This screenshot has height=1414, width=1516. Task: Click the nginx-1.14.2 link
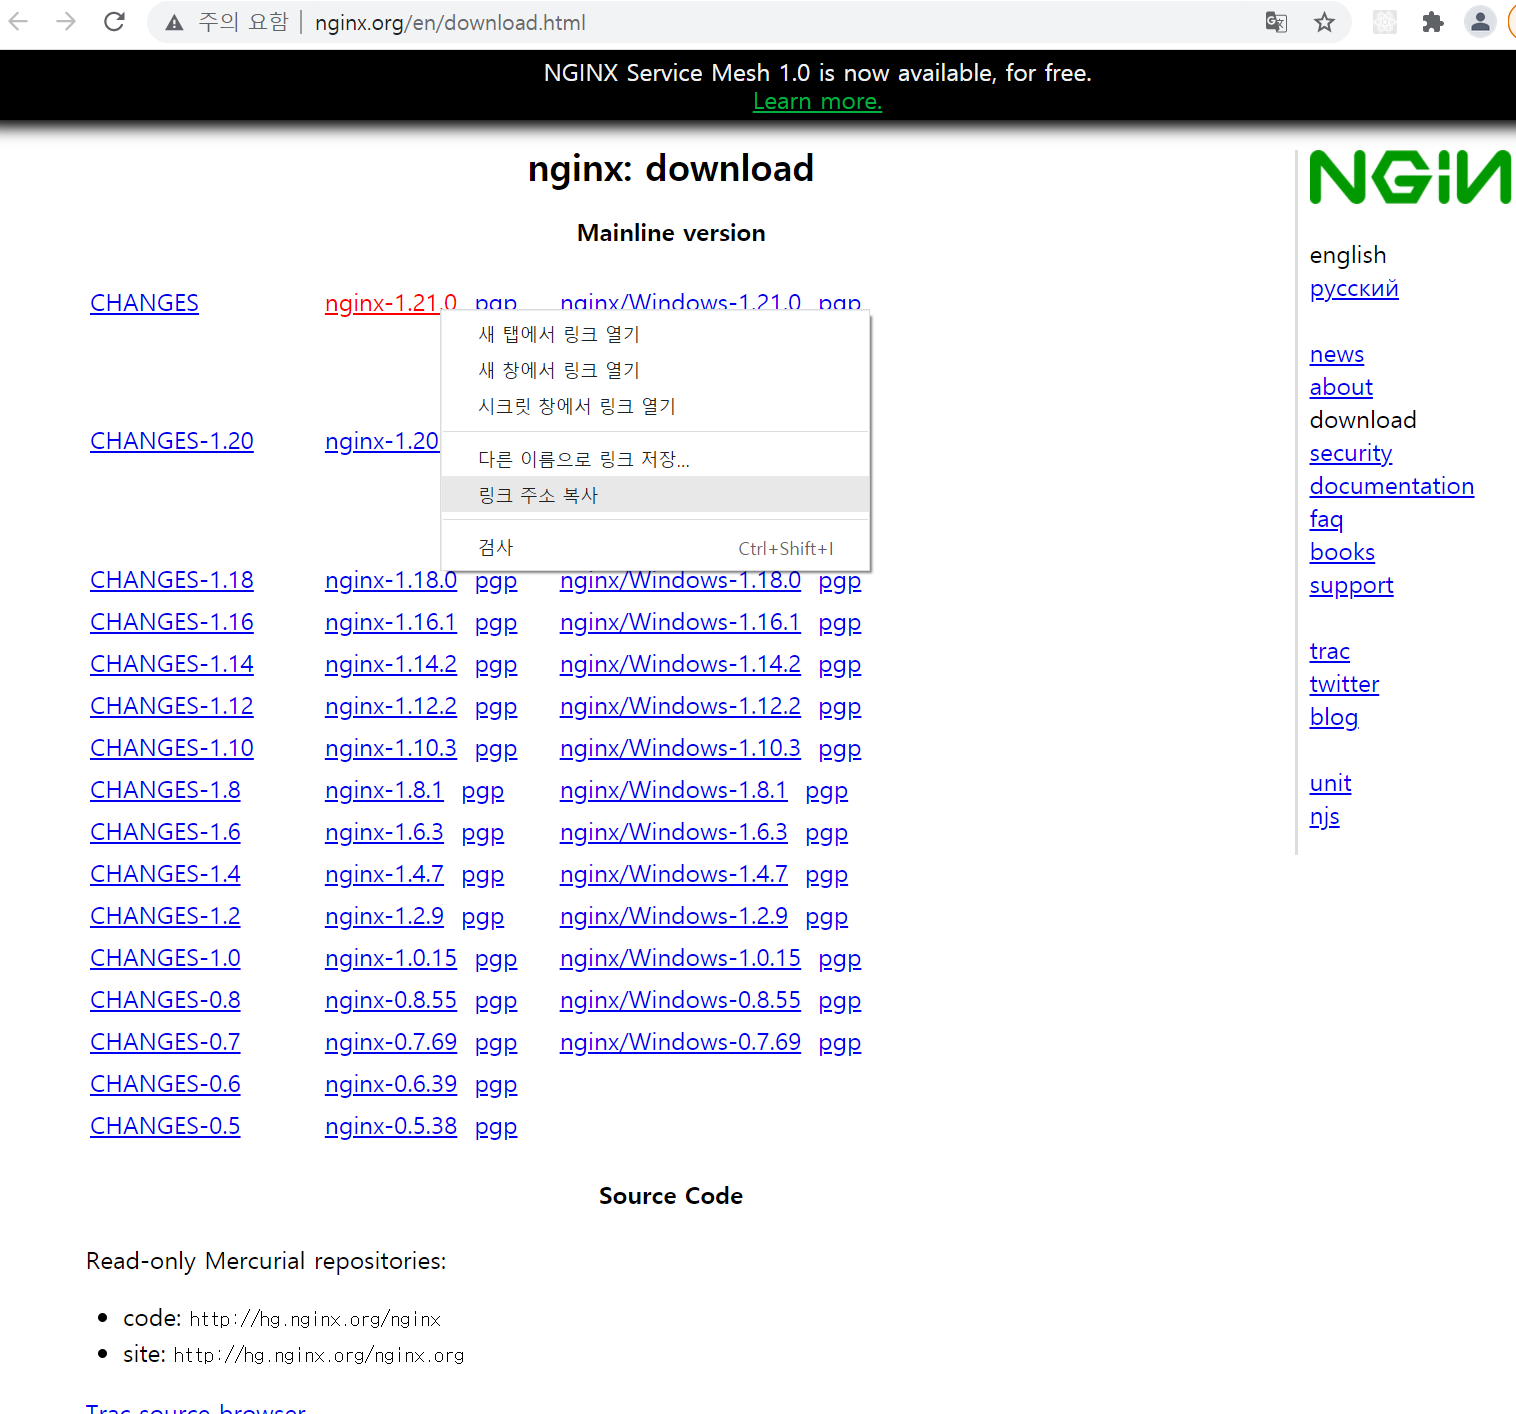click(391, 664)
